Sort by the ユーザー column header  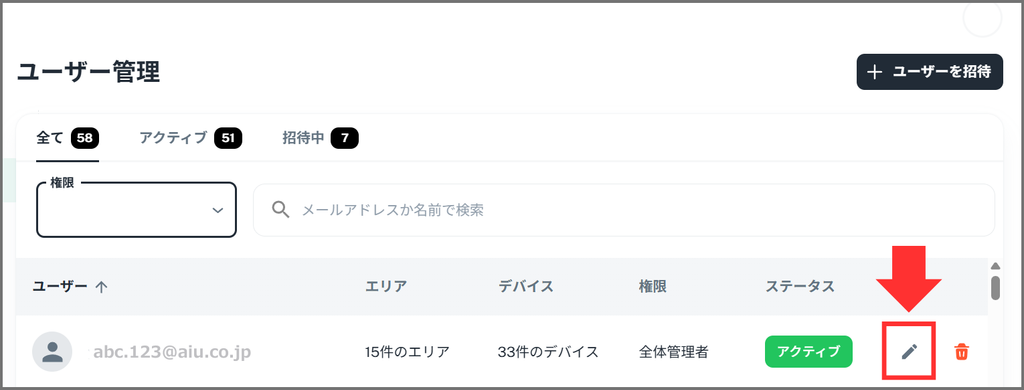[60, 286]
